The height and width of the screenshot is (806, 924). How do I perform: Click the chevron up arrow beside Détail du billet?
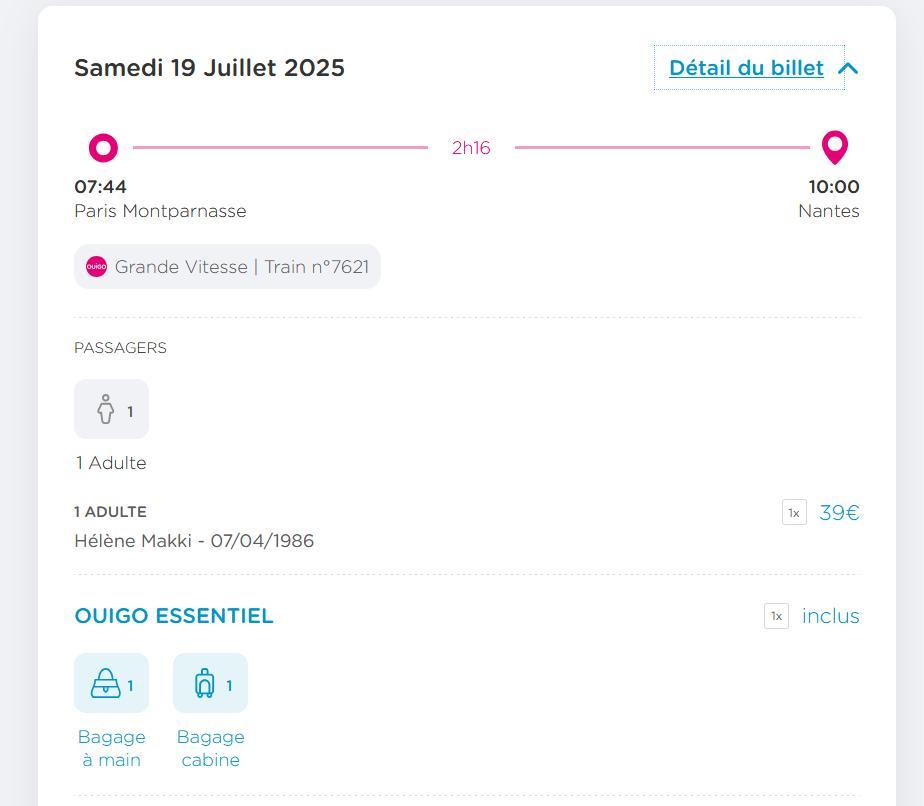coord(848,68)
